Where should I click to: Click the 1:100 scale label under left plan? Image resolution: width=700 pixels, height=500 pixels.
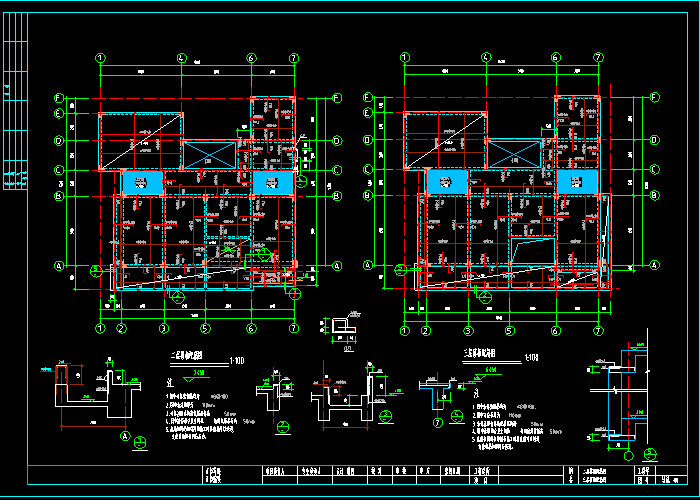click(236, 359)
